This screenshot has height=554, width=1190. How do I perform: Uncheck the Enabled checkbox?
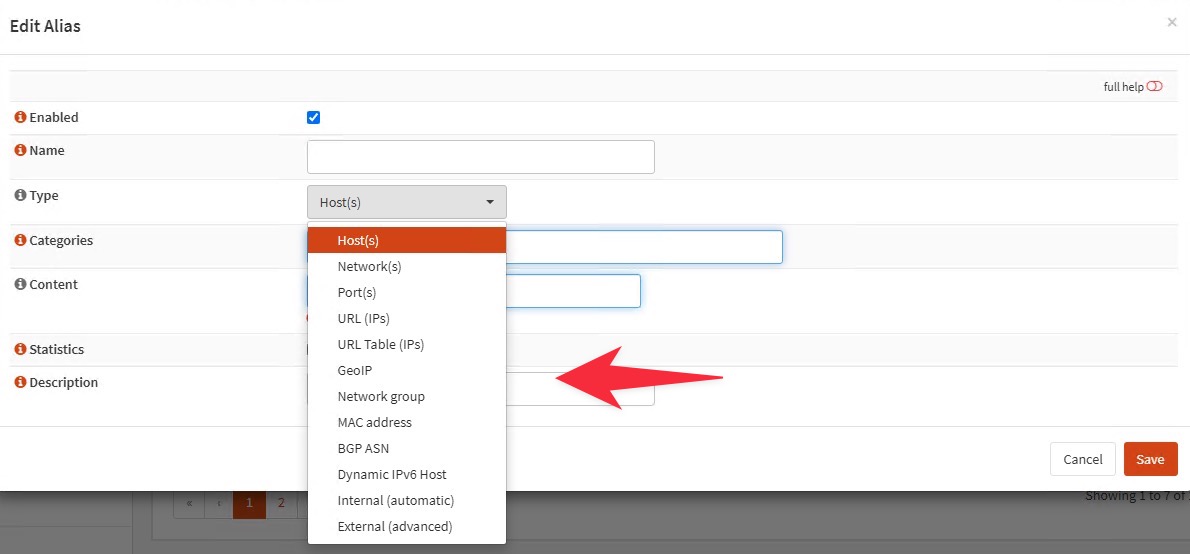point(313,118)
